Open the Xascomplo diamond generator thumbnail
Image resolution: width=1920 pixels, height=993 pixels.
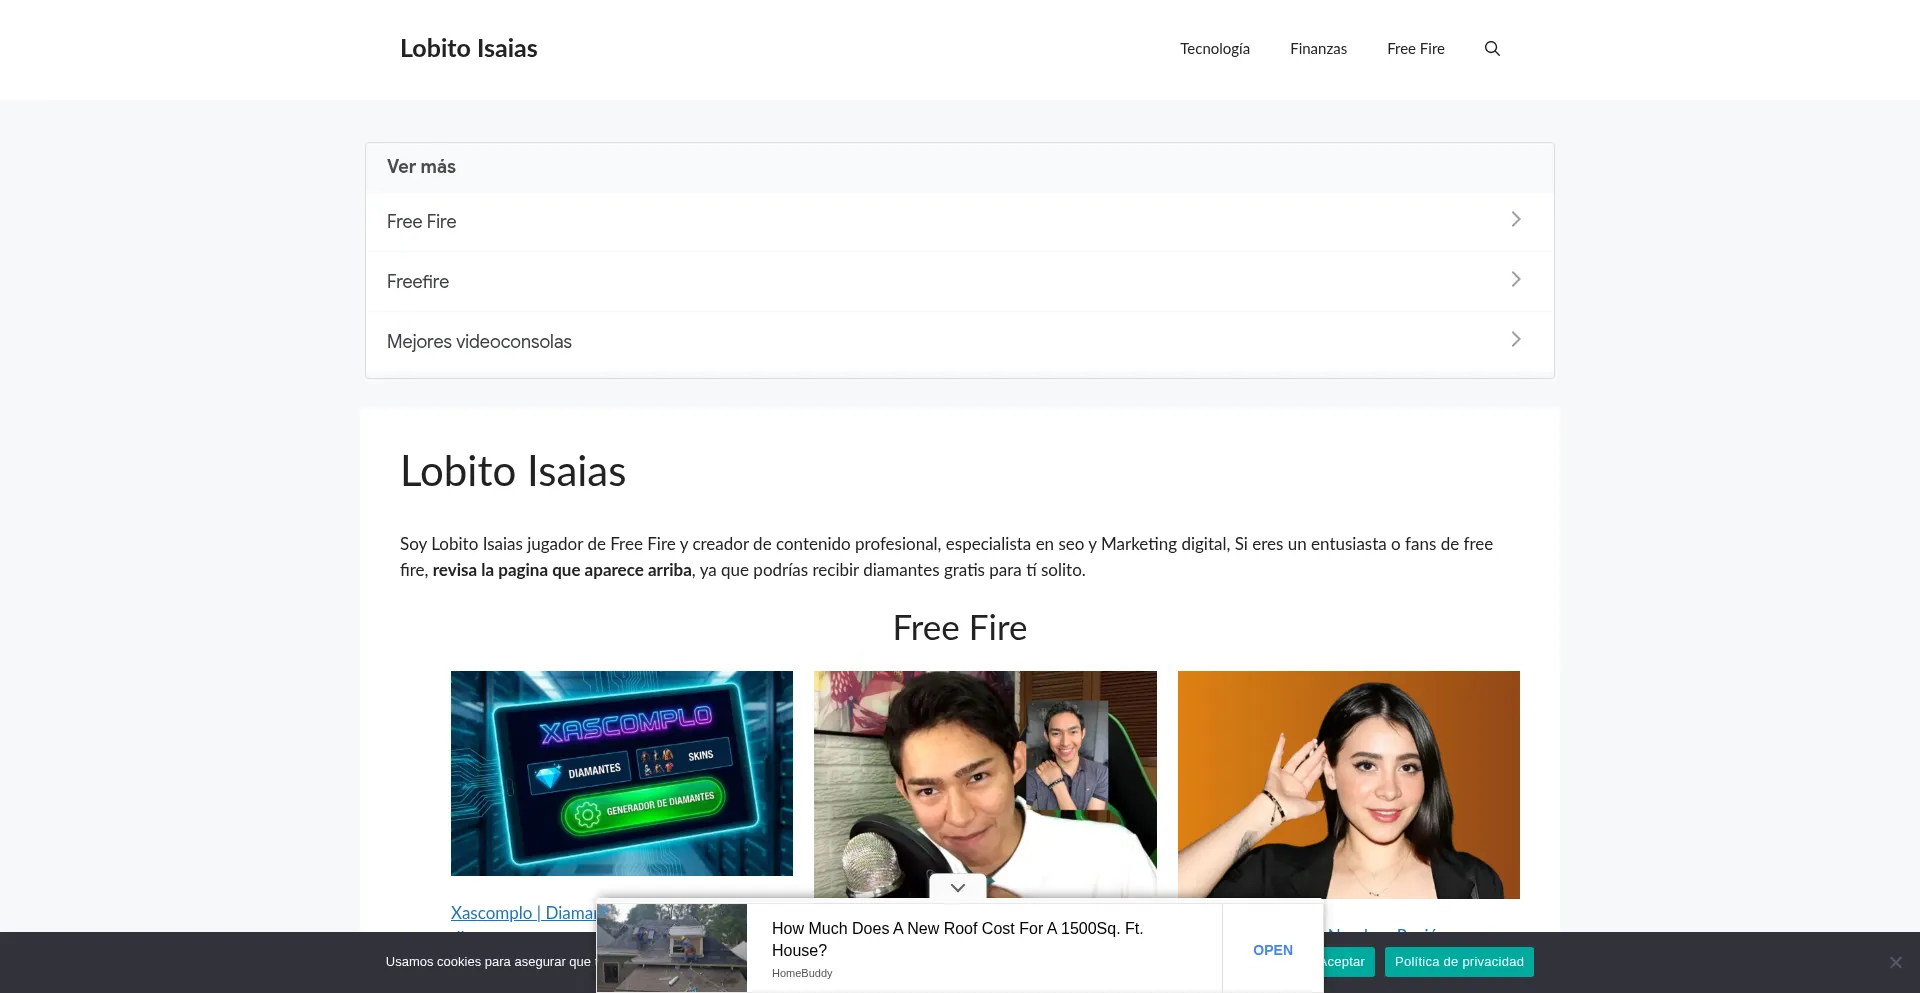point(622,773)
